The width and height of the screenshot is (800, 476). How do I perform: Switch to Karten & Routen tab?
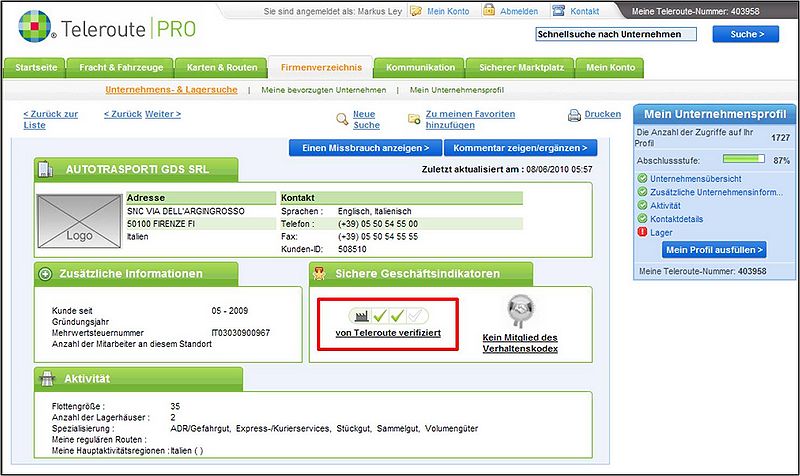click(221, 67)
